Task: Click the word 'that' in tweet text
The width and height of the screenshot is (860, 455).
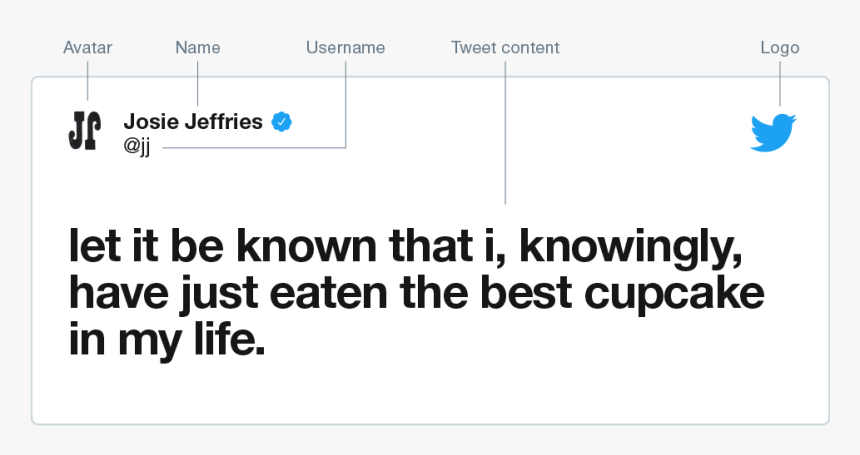Action: [x=431, y=246]
